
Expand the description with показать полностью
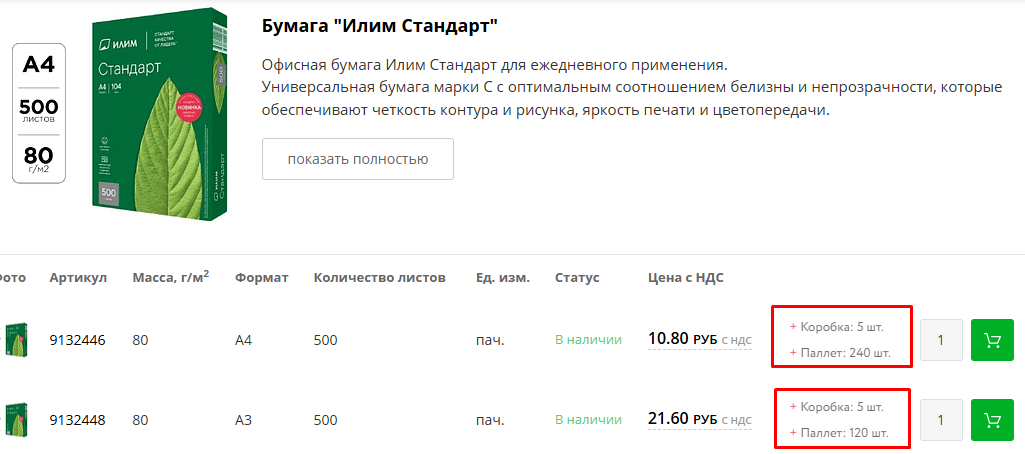click(357, 159)
